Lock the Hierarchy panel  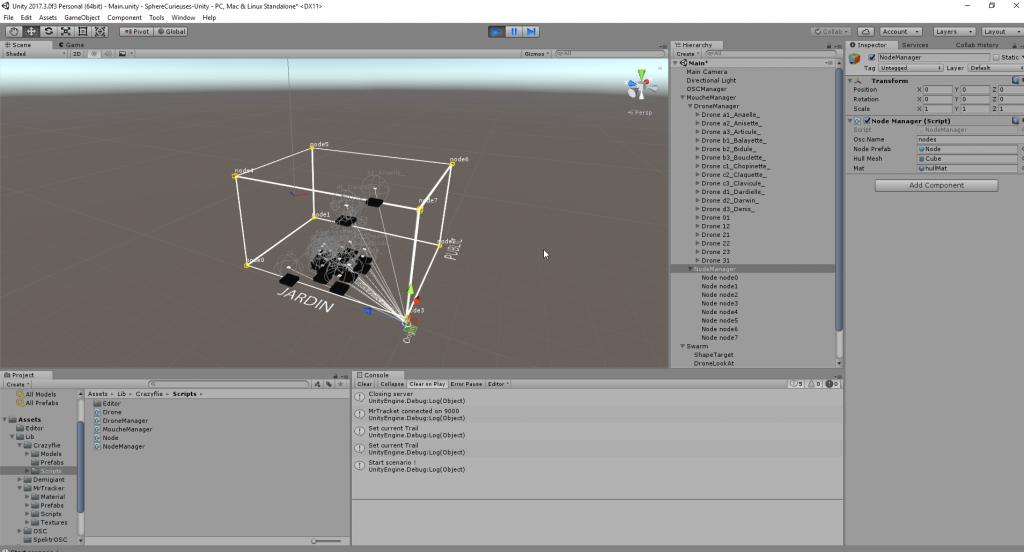pyautogui.click(x=829, y=46)
